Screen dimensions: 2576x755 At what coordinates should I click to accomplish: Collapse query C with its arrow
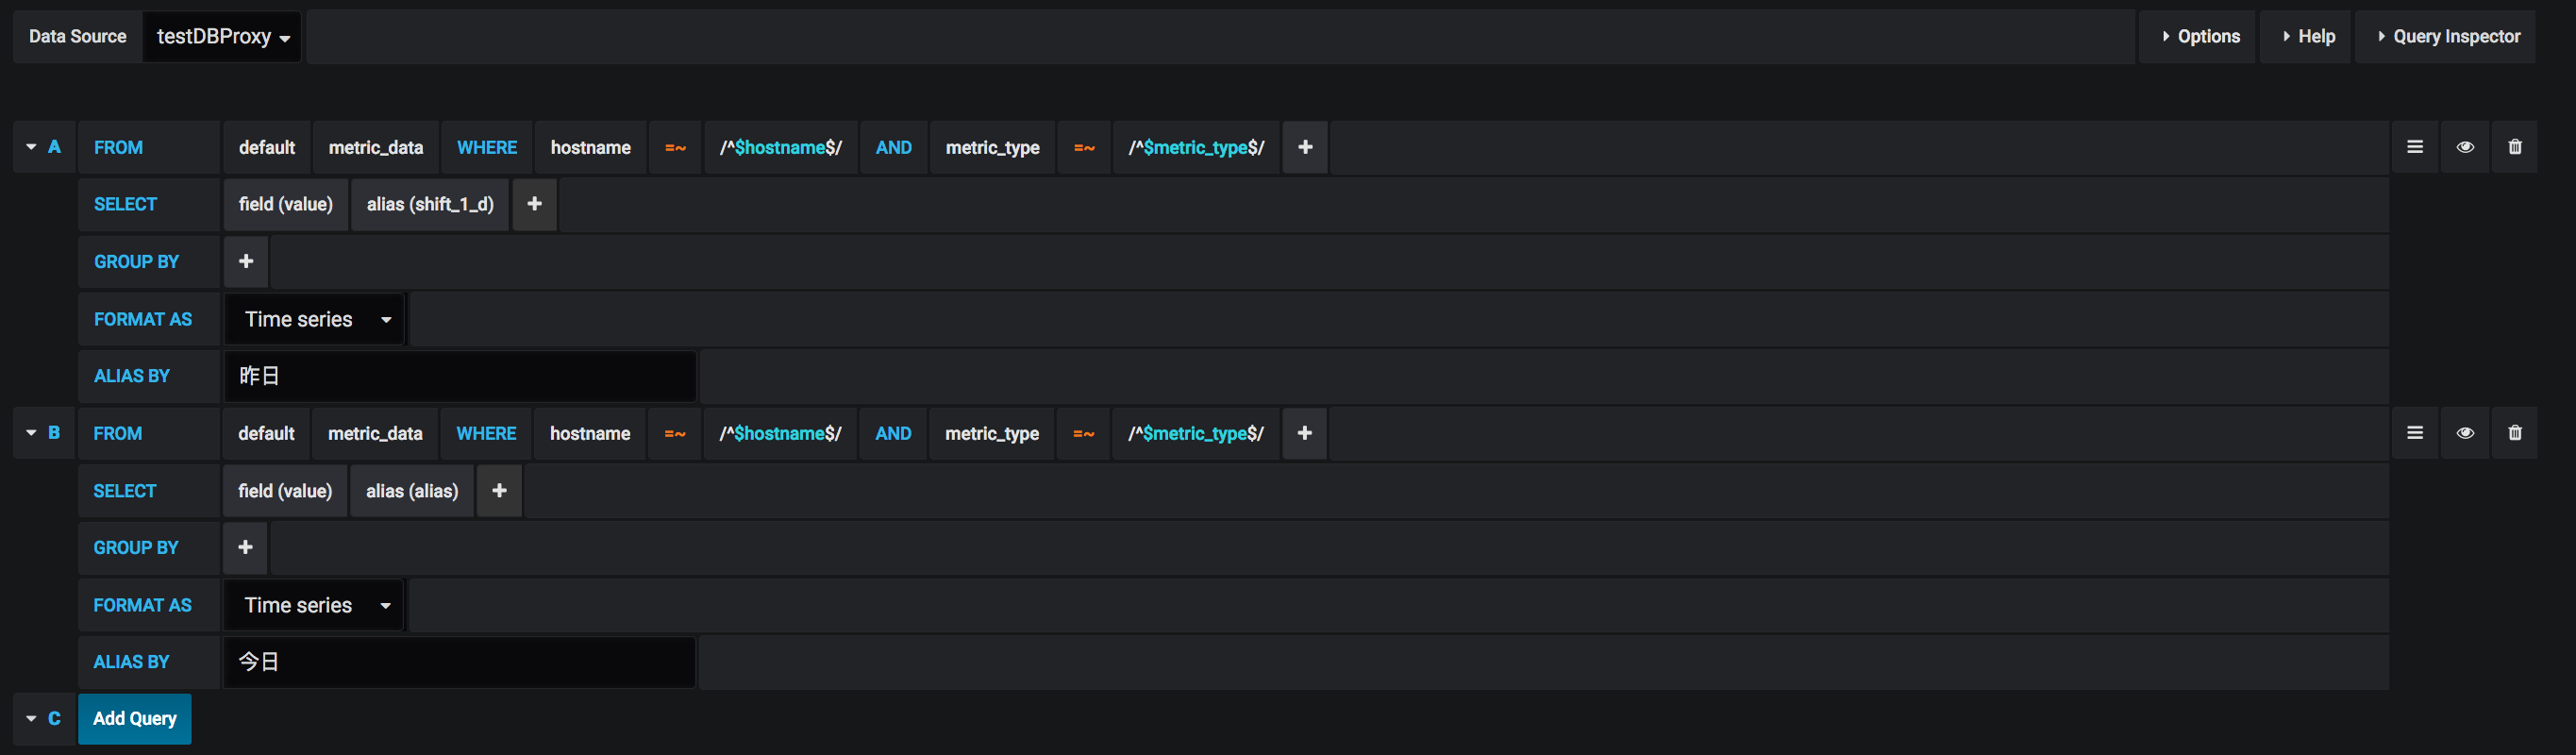(31, 719)
